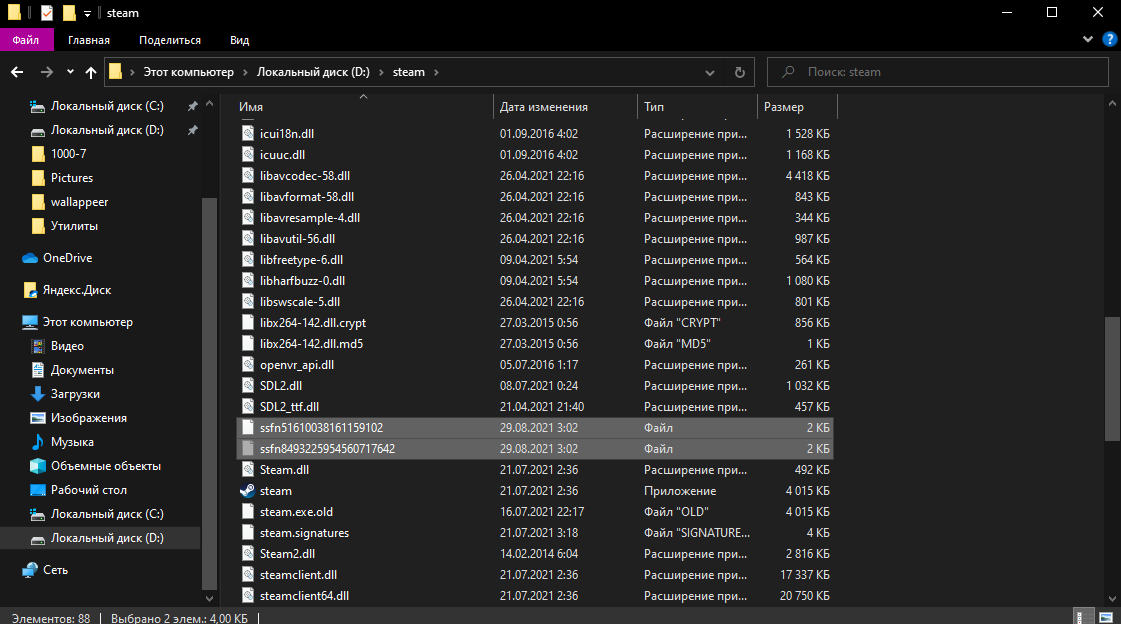Unpin Локальный диск (C:) from quick access
The image size is (1121, 624).
coord(192,107)
